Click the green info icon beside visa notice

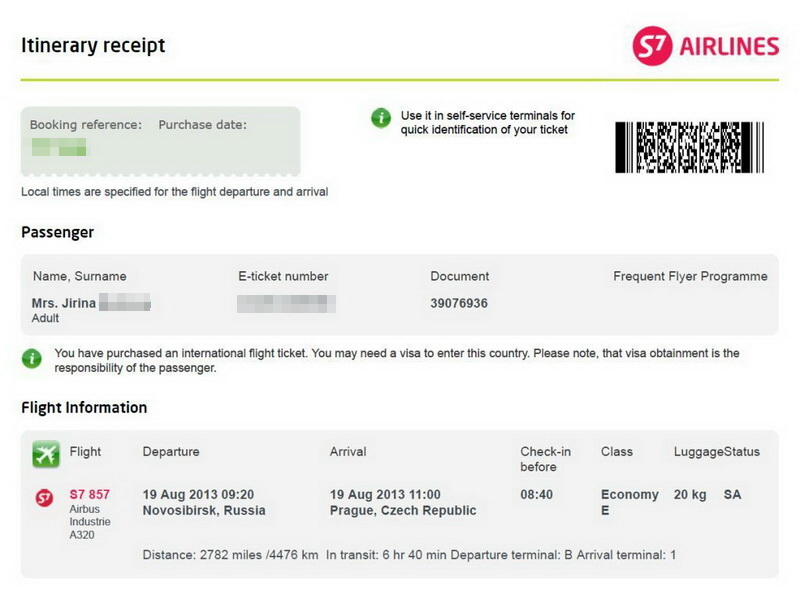[x=32, y=359]
